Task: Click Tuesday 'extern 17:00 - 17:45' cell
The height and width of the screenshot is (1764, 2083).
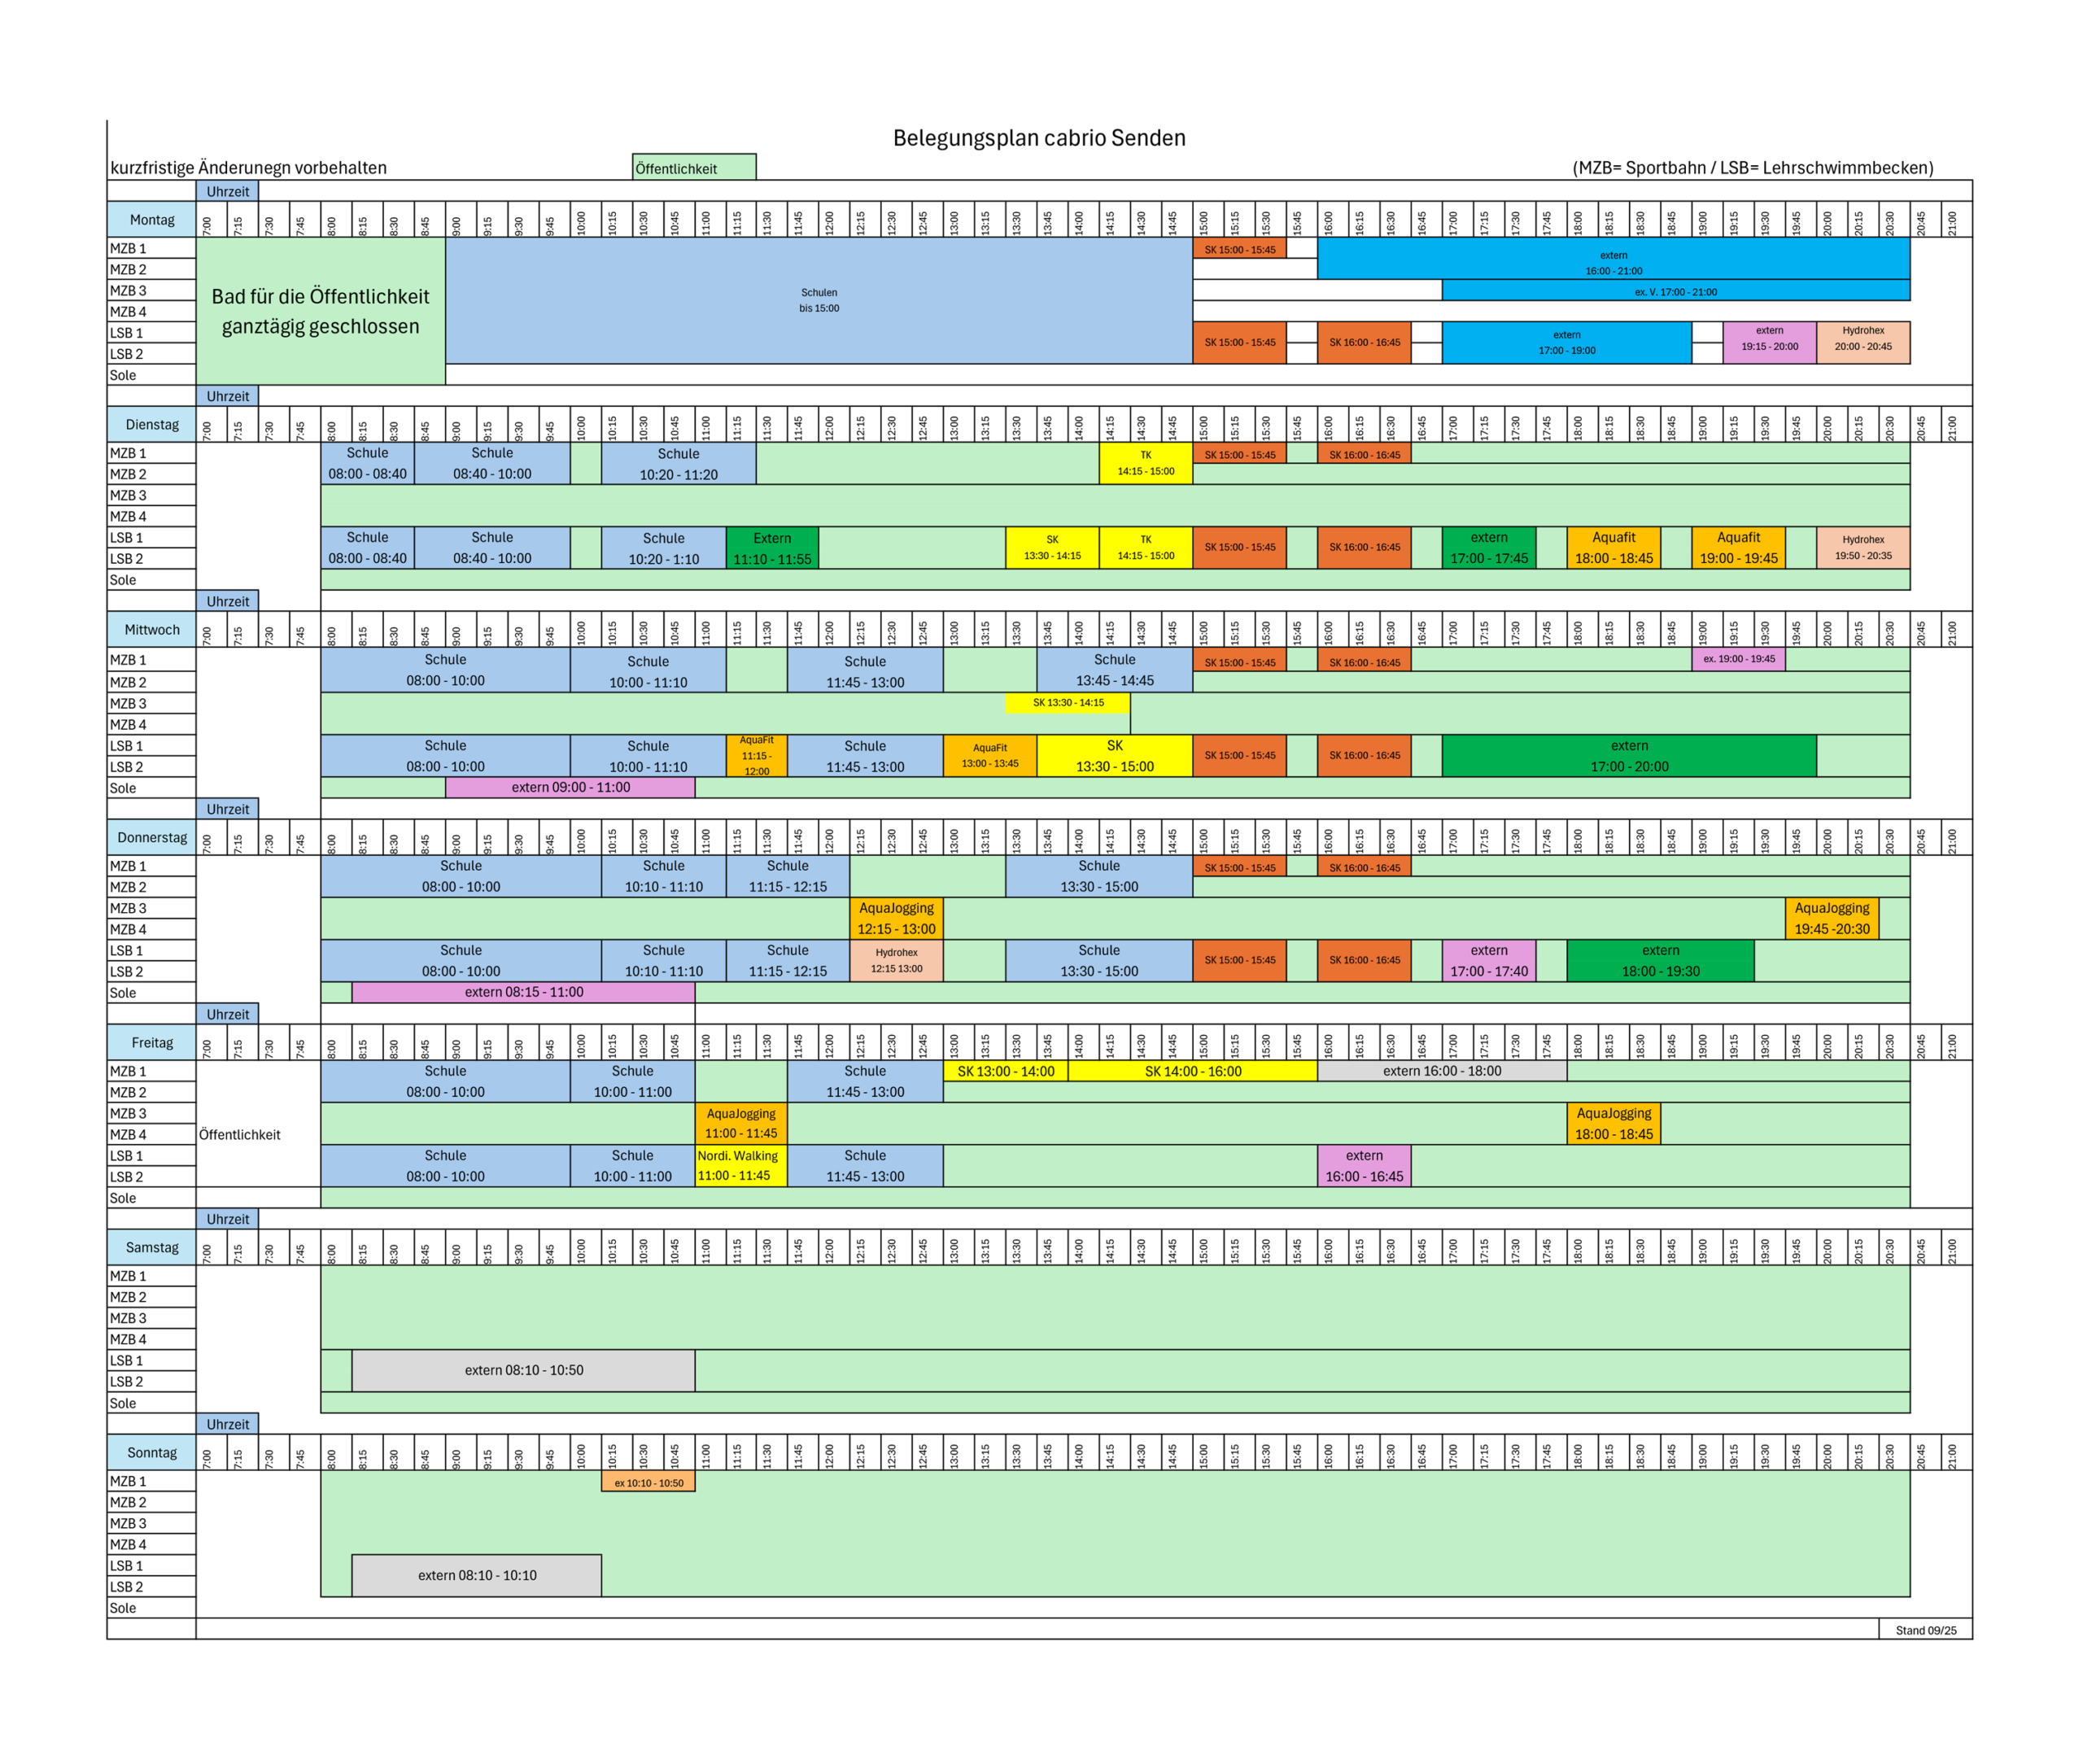Action: point(1489,548)
